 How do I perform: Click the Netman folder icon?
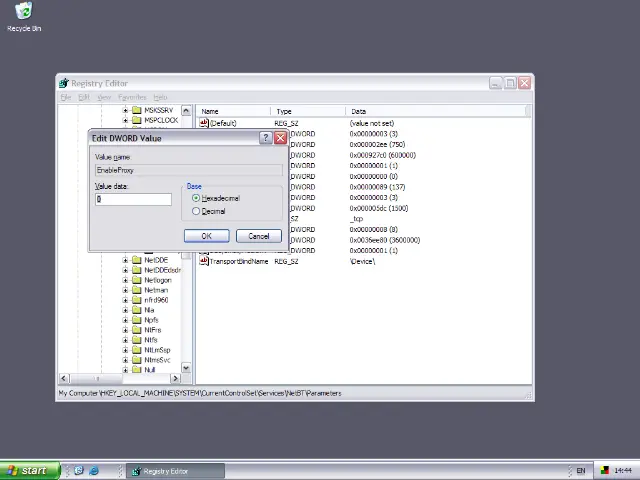137,290
